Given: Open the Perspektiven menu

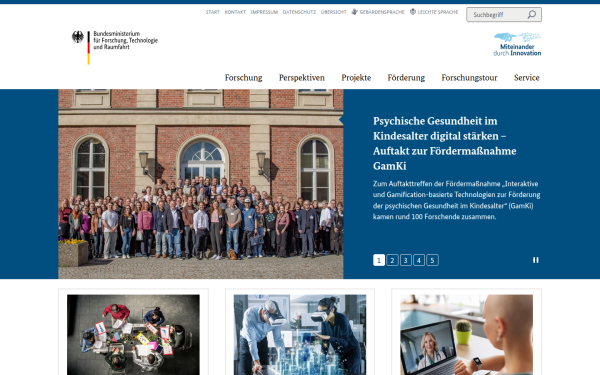Looking at the screenshot, I should (x=302, y=78).
